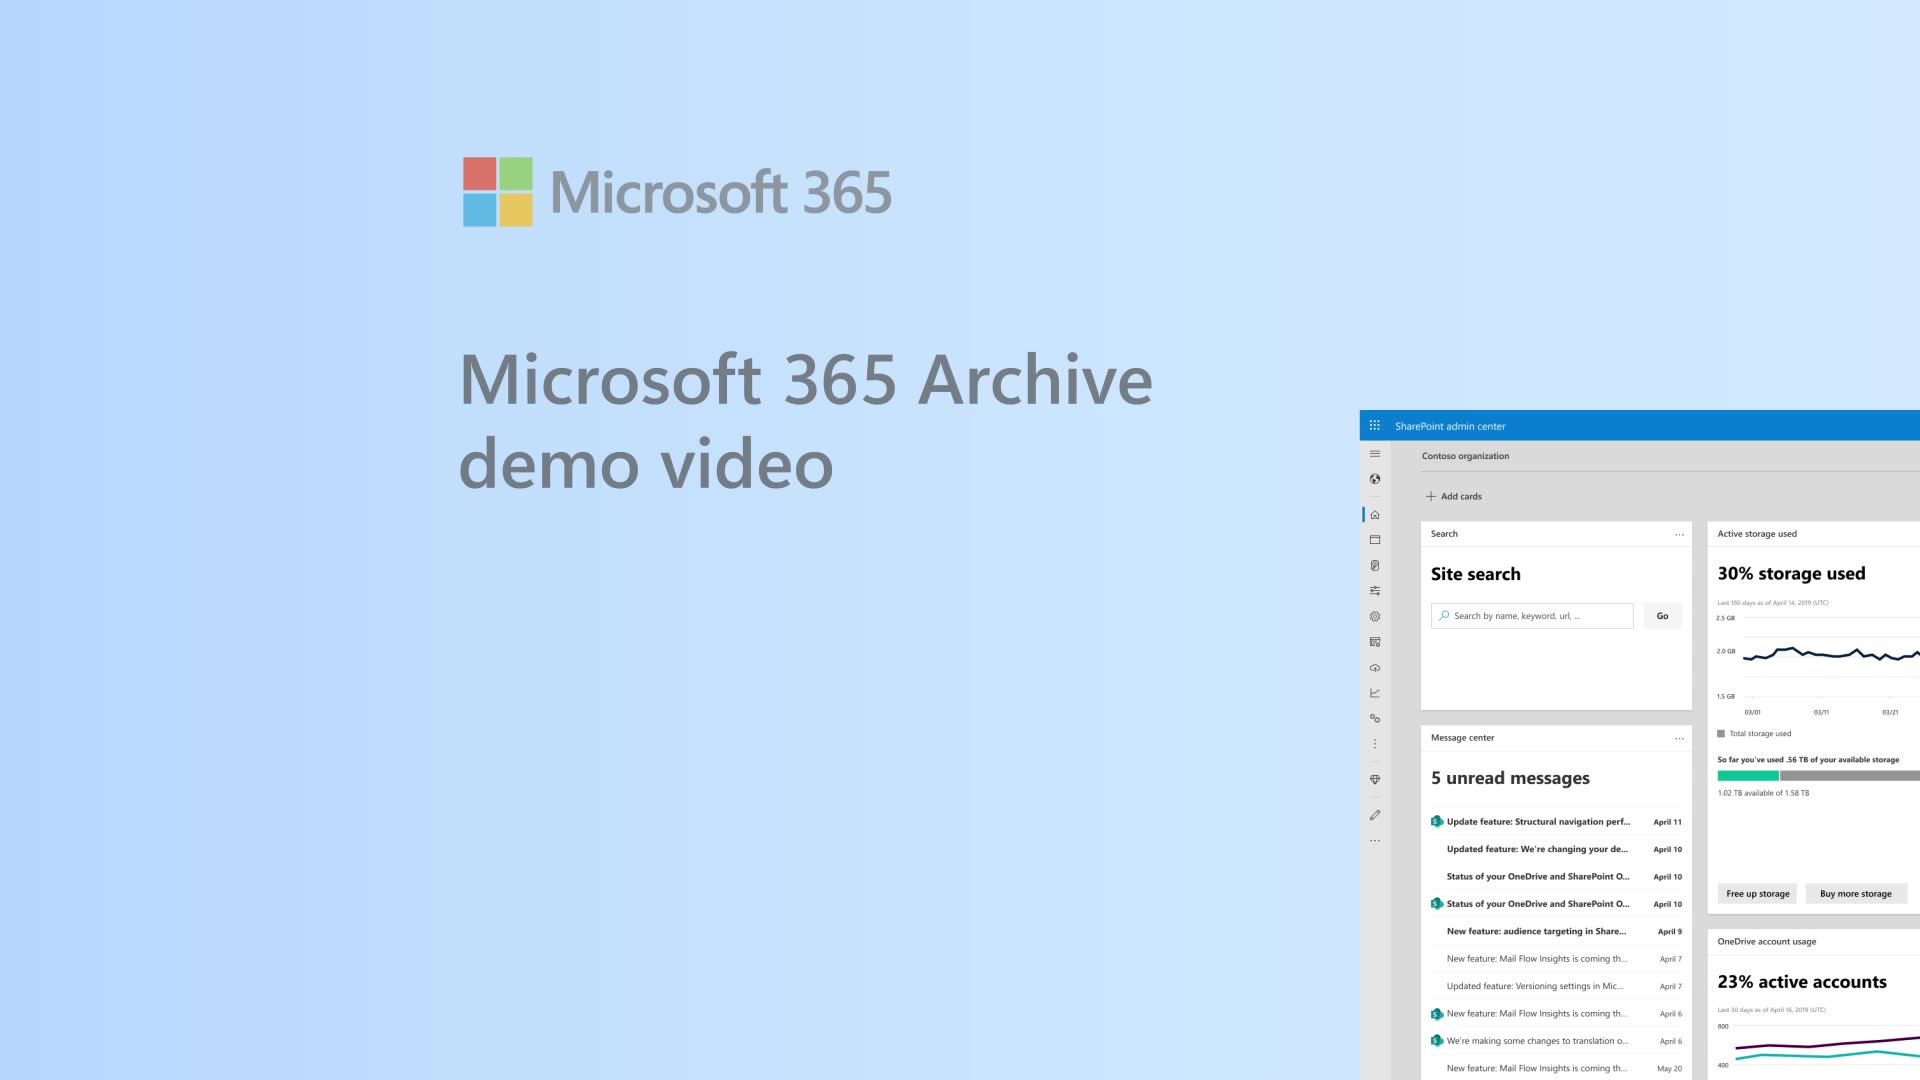Click the Microsoft 365 logo
The height and width of the screenshot is (1080, 1920).
coord(677,192)
